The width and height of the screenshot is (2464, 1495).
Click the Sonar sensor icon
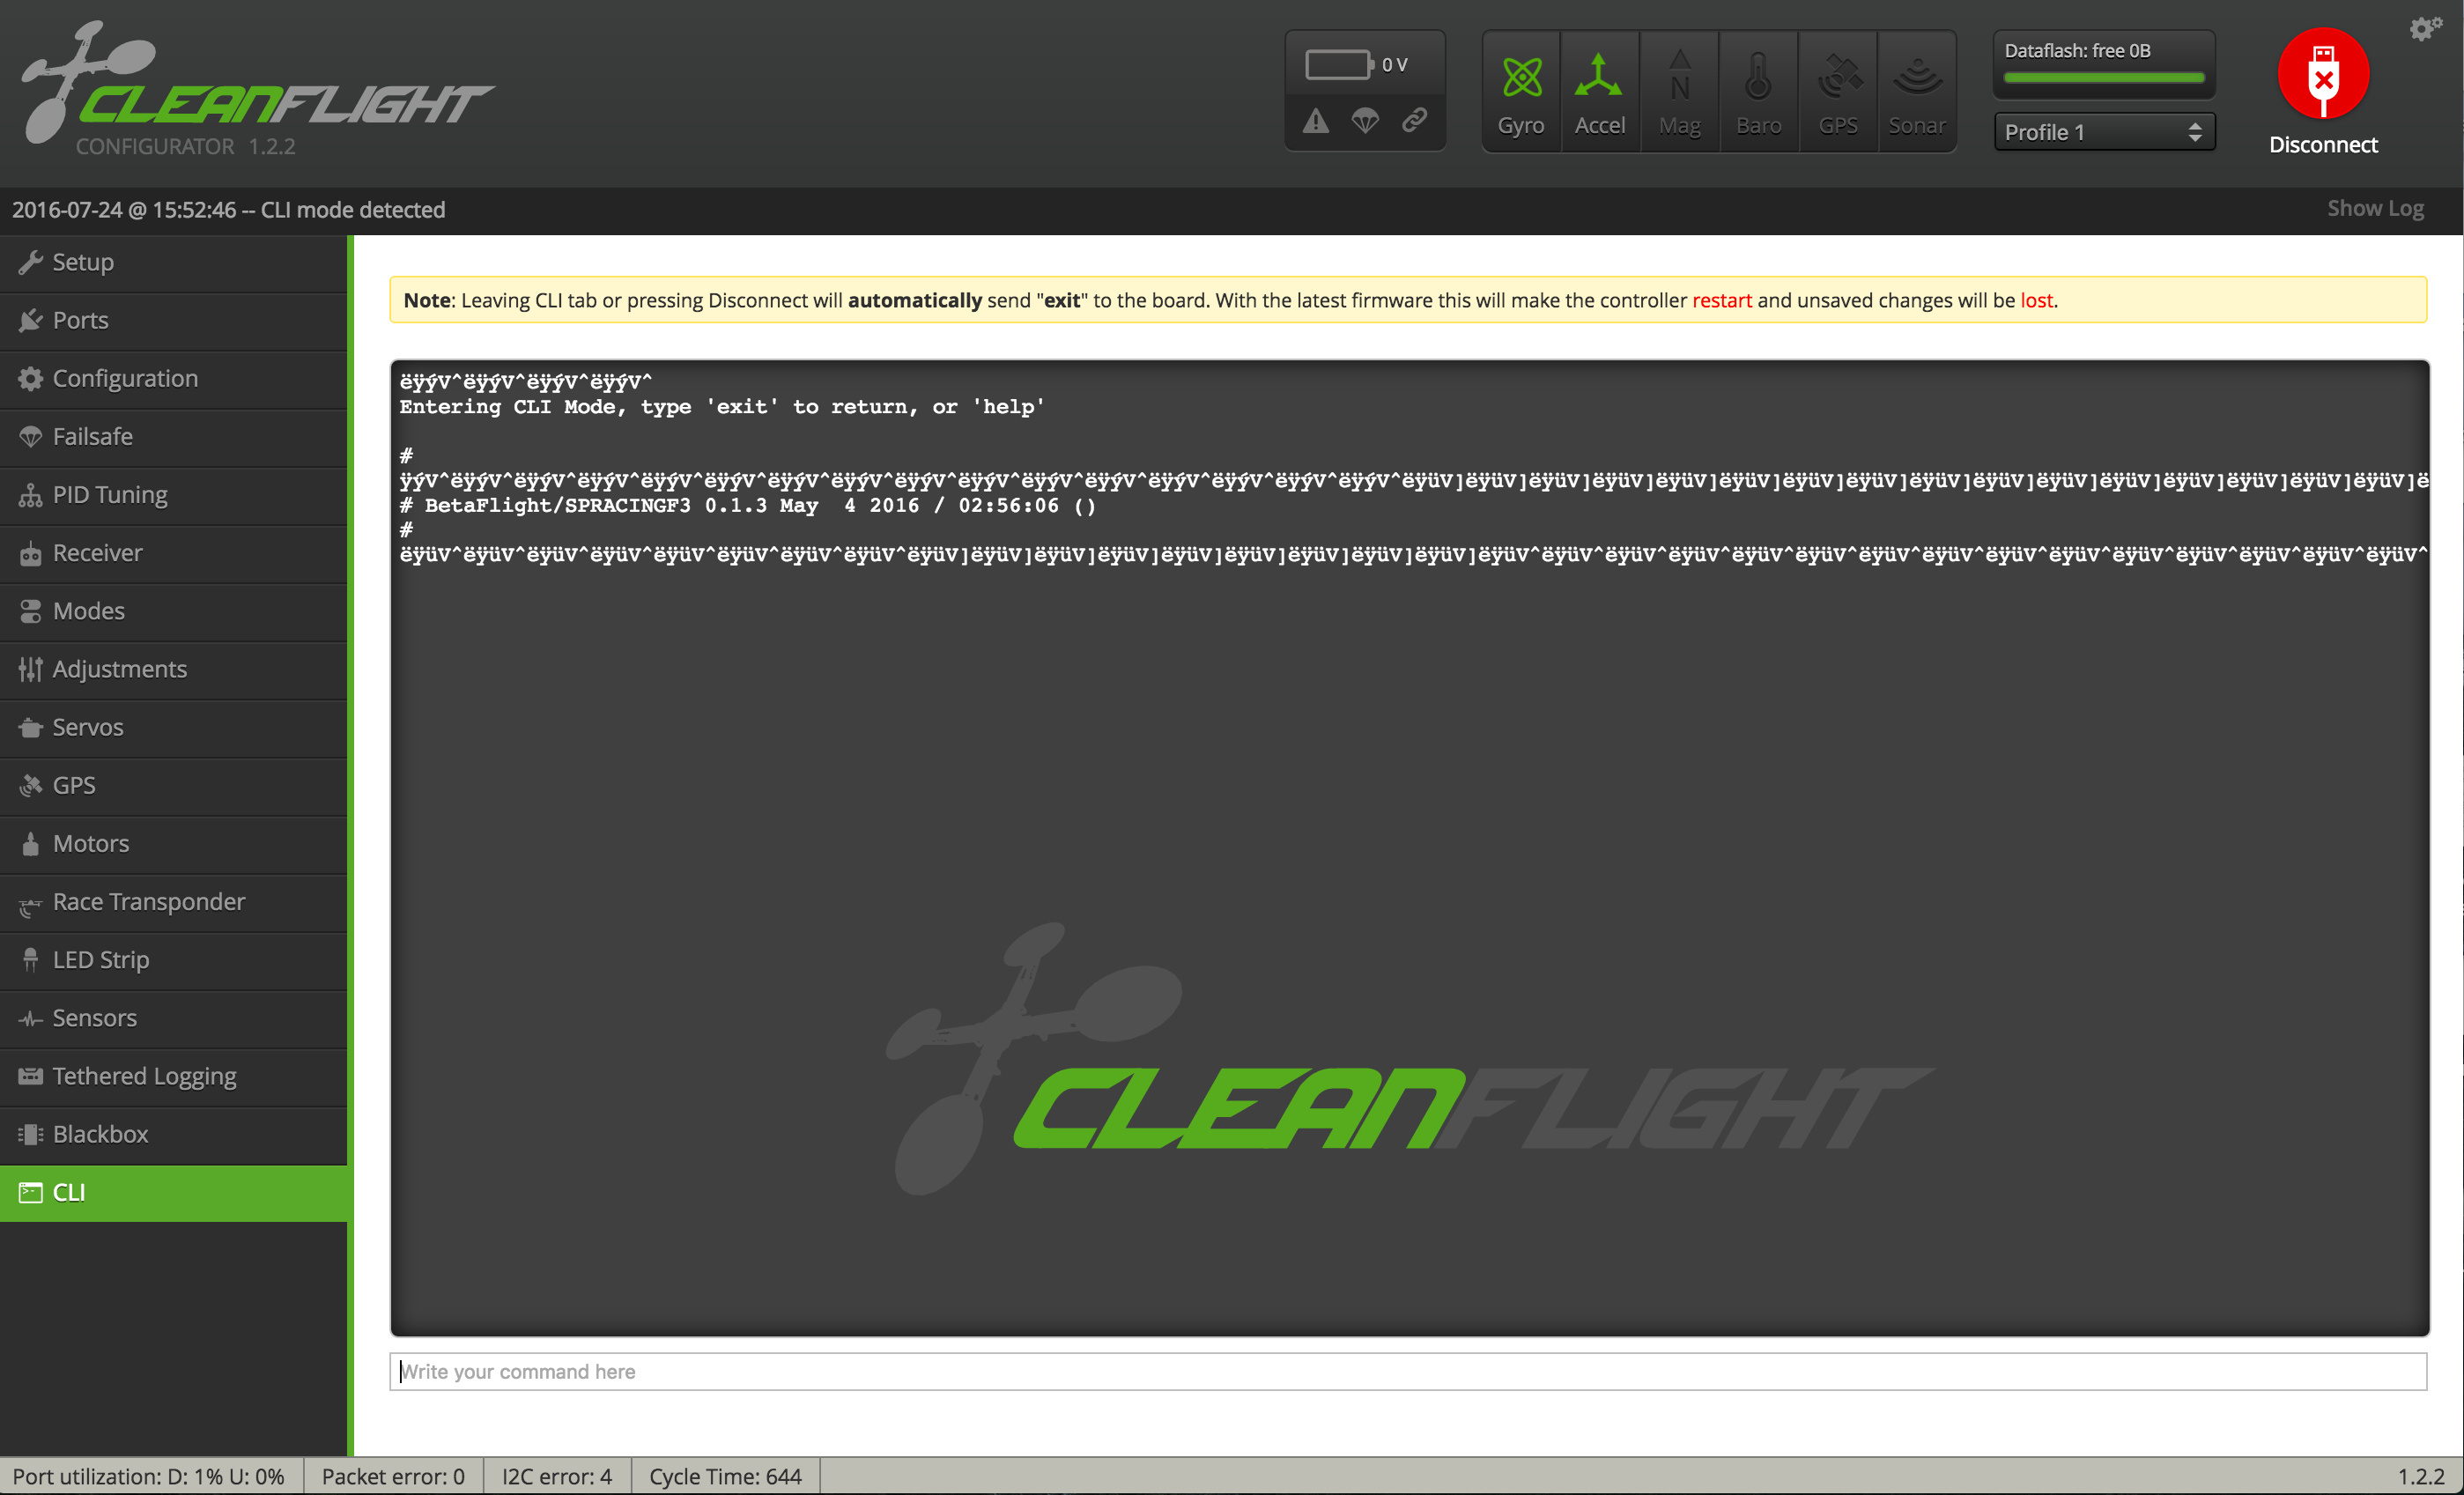coord(1916,92)
